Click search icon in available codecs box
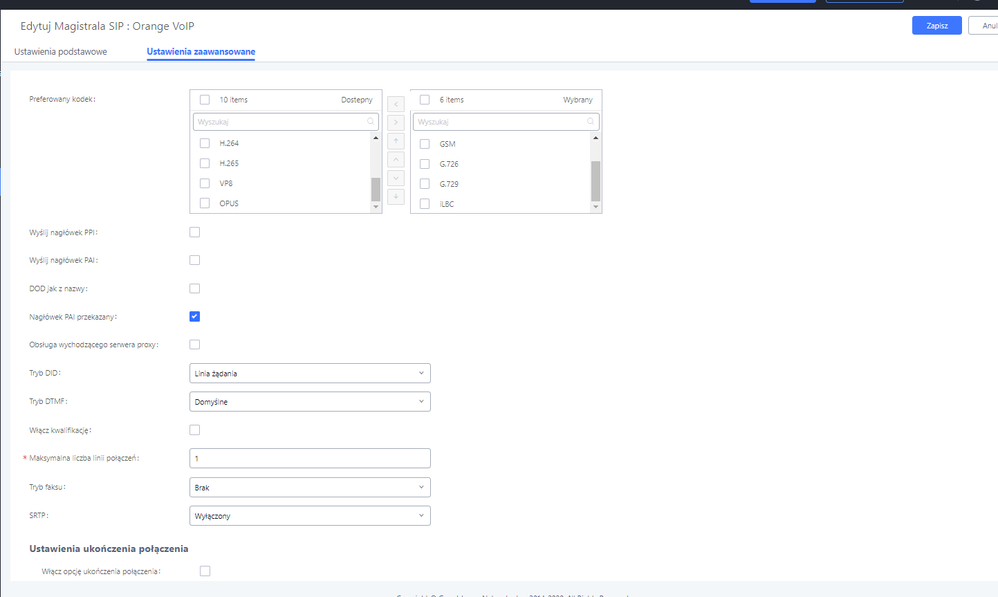 click(x=370, y=122)
